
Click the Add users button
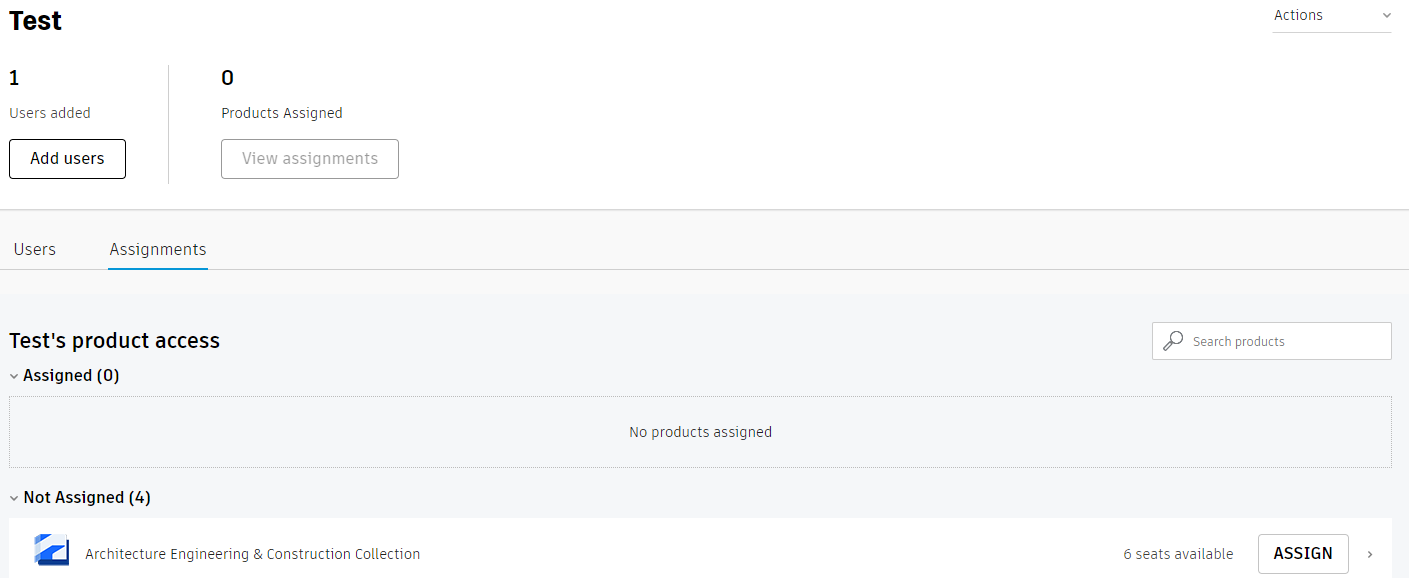[x=67, y=159]
